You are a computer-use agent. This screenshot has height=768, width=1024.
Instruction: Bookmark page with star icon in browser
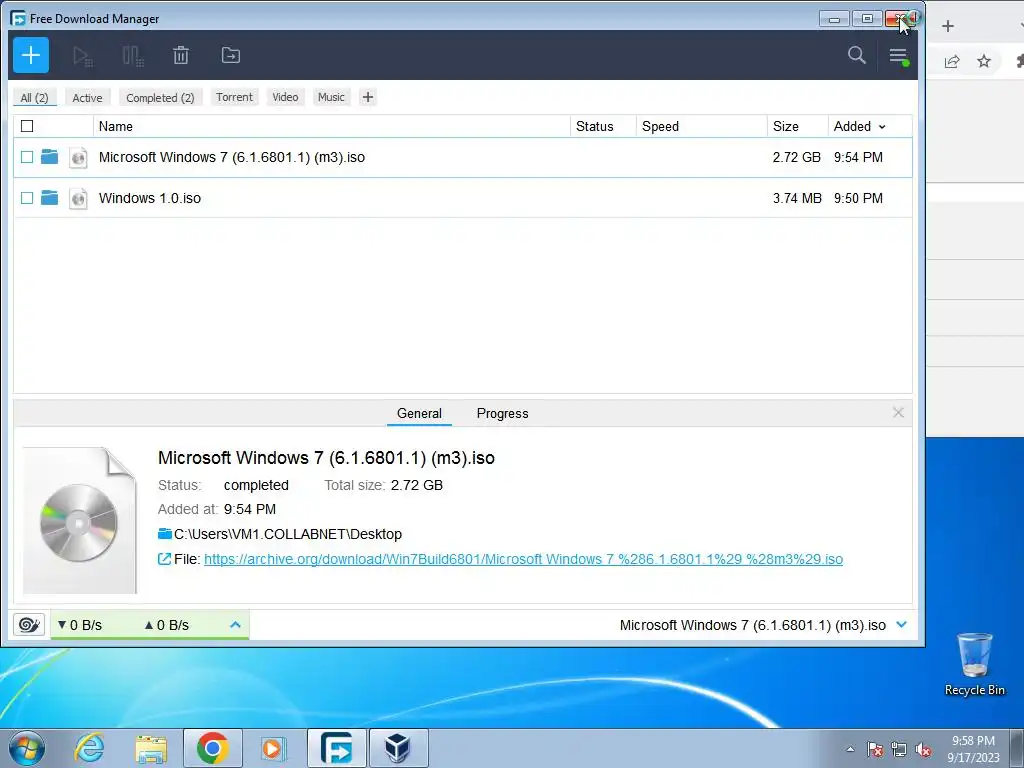[984, 61]
